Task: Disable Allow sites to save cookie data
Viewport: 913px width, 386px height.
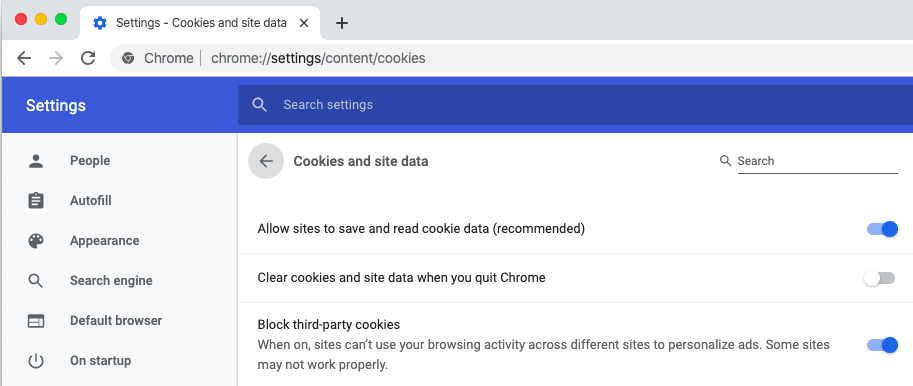Action: pos(882,229)
